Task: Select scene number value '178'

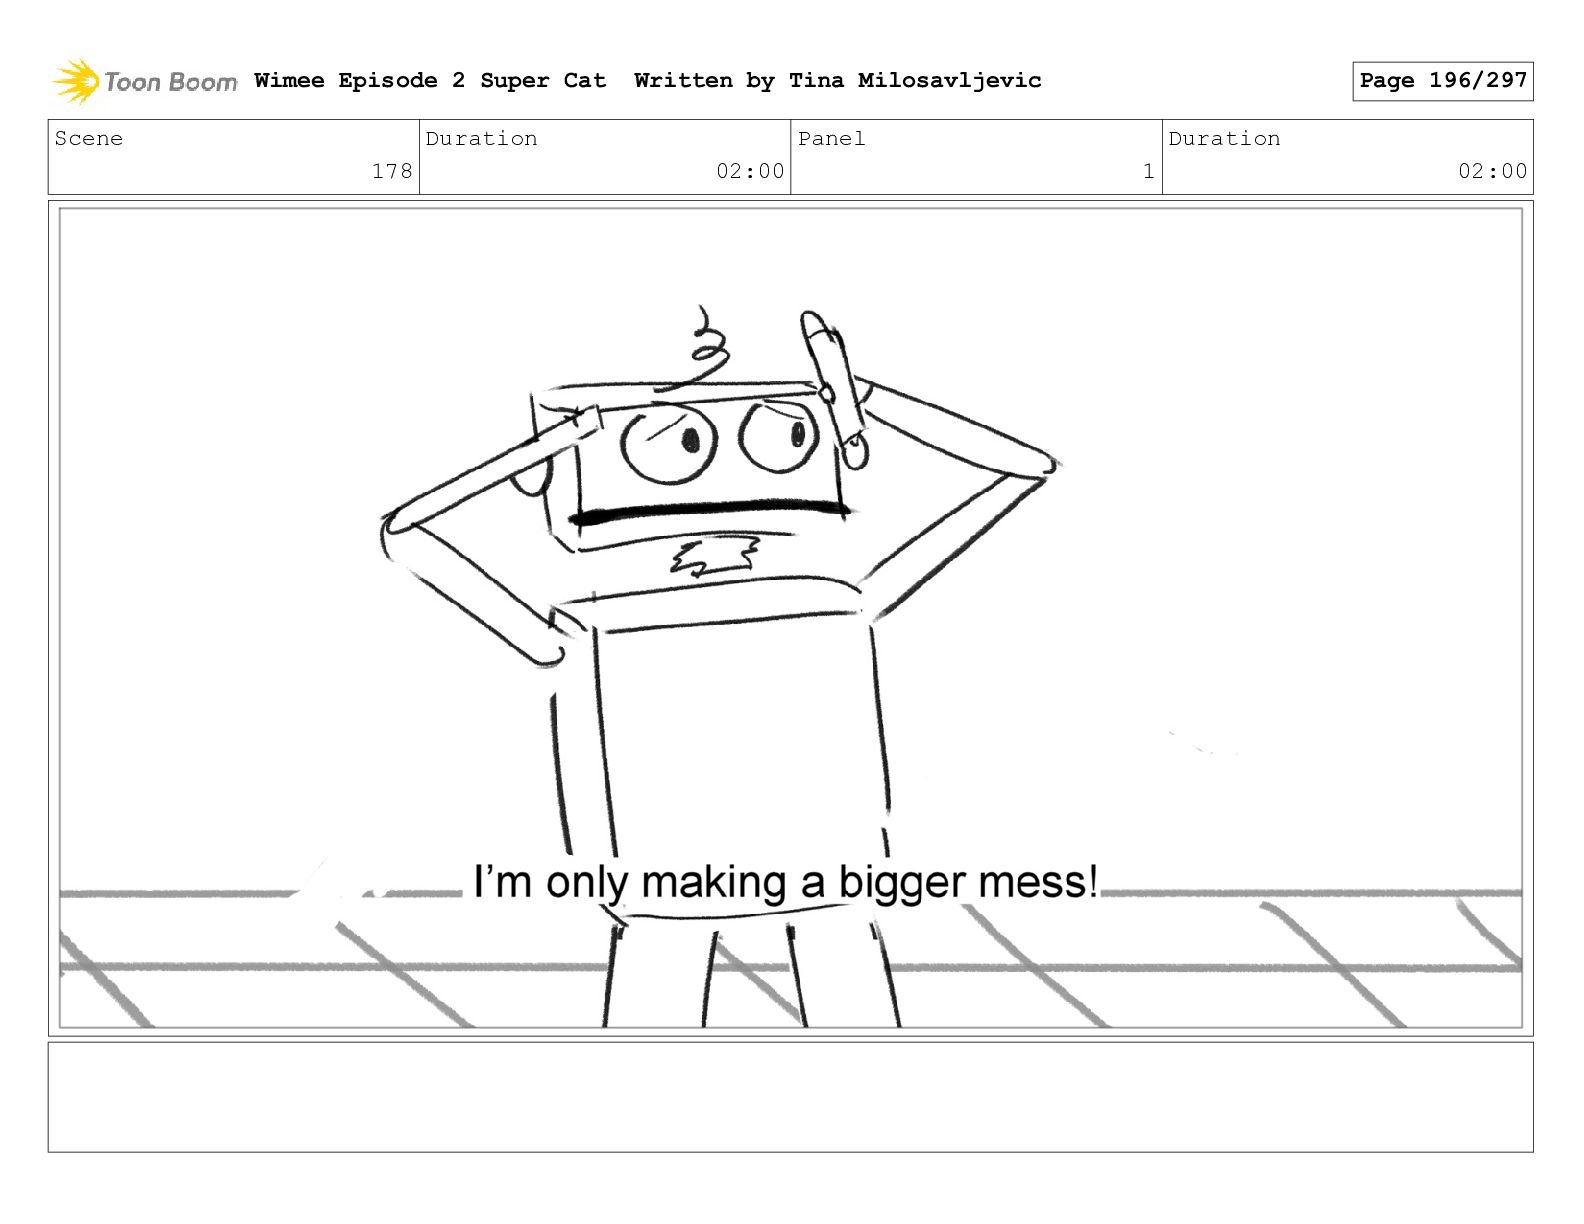Action: (392, 171)
